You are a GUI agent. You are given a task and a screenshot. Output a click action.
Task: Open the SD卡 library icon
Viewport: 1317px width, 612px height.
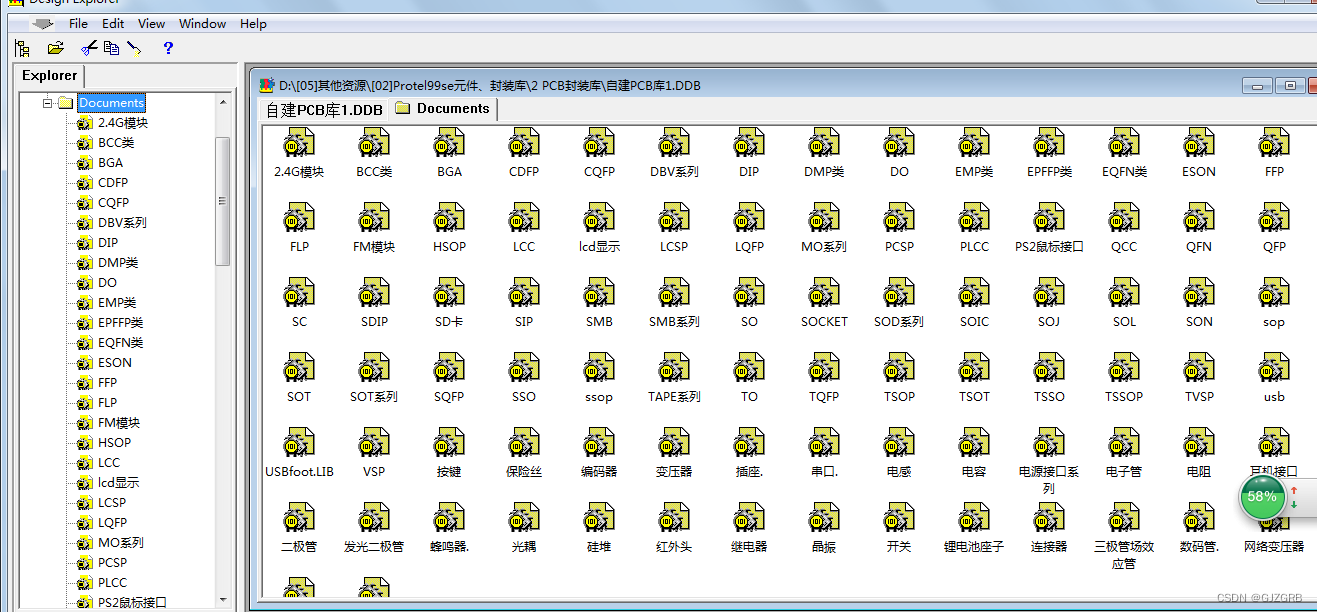click(x=449, y=293)
